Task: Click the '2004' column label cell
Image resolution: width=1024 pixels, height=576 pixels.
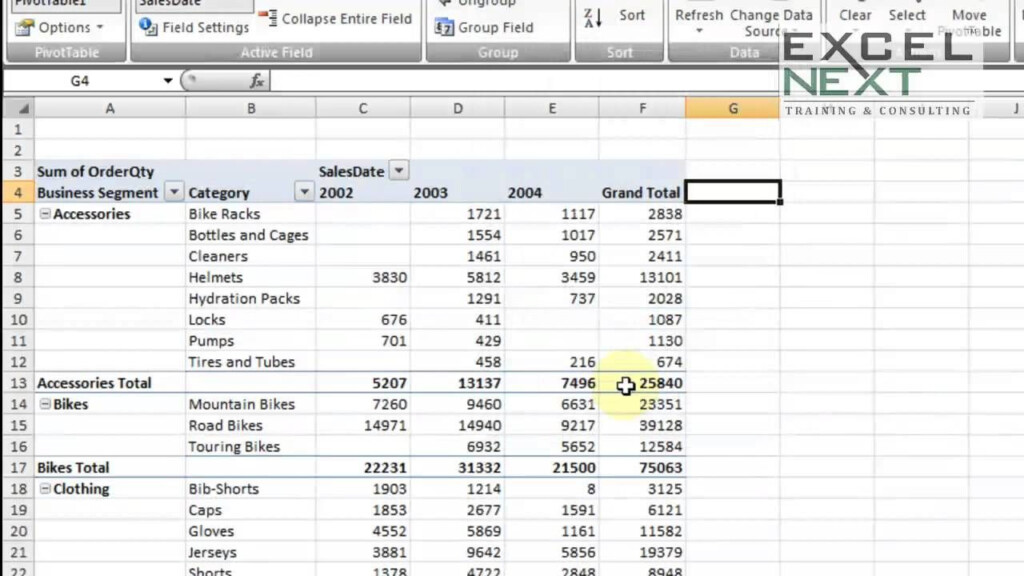Action: pyautogui.click(x=552, y=193)
